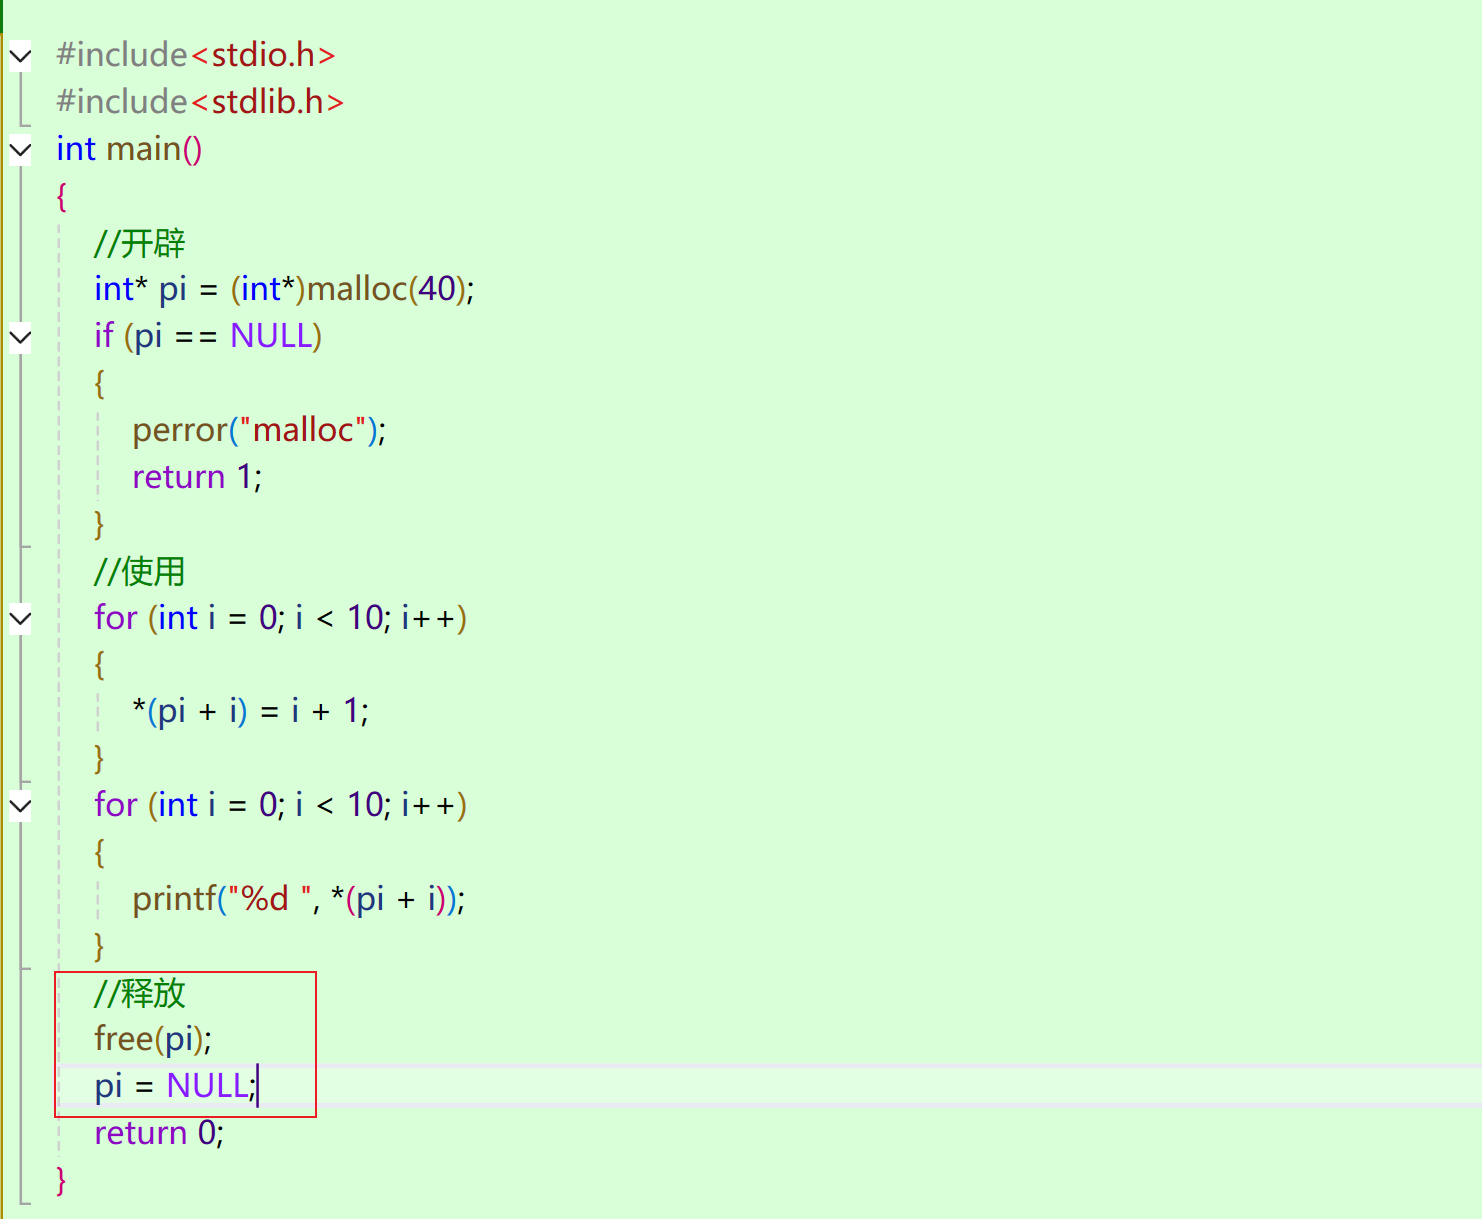Click the perror("malloc") statement
Image resolution: width=1482 pixels, height=1219 pixels.
click(x=259, y=430)
